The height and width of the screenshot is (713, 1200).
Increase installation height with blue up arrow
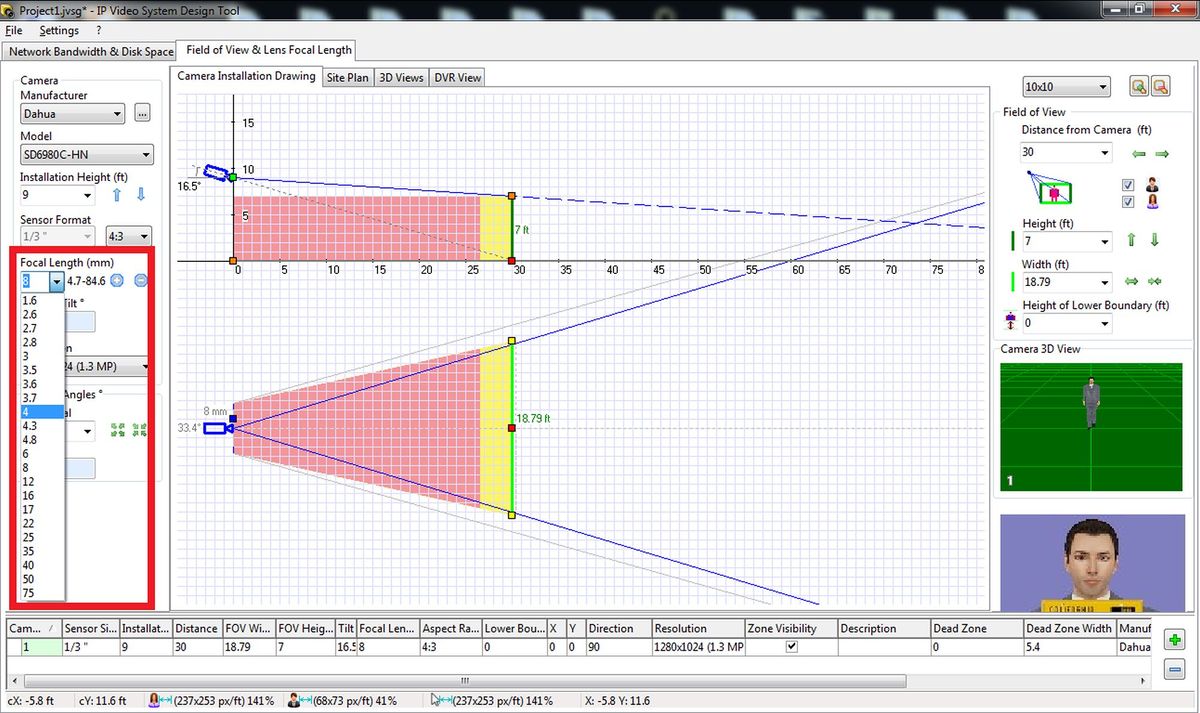click(x=118, y=195)
